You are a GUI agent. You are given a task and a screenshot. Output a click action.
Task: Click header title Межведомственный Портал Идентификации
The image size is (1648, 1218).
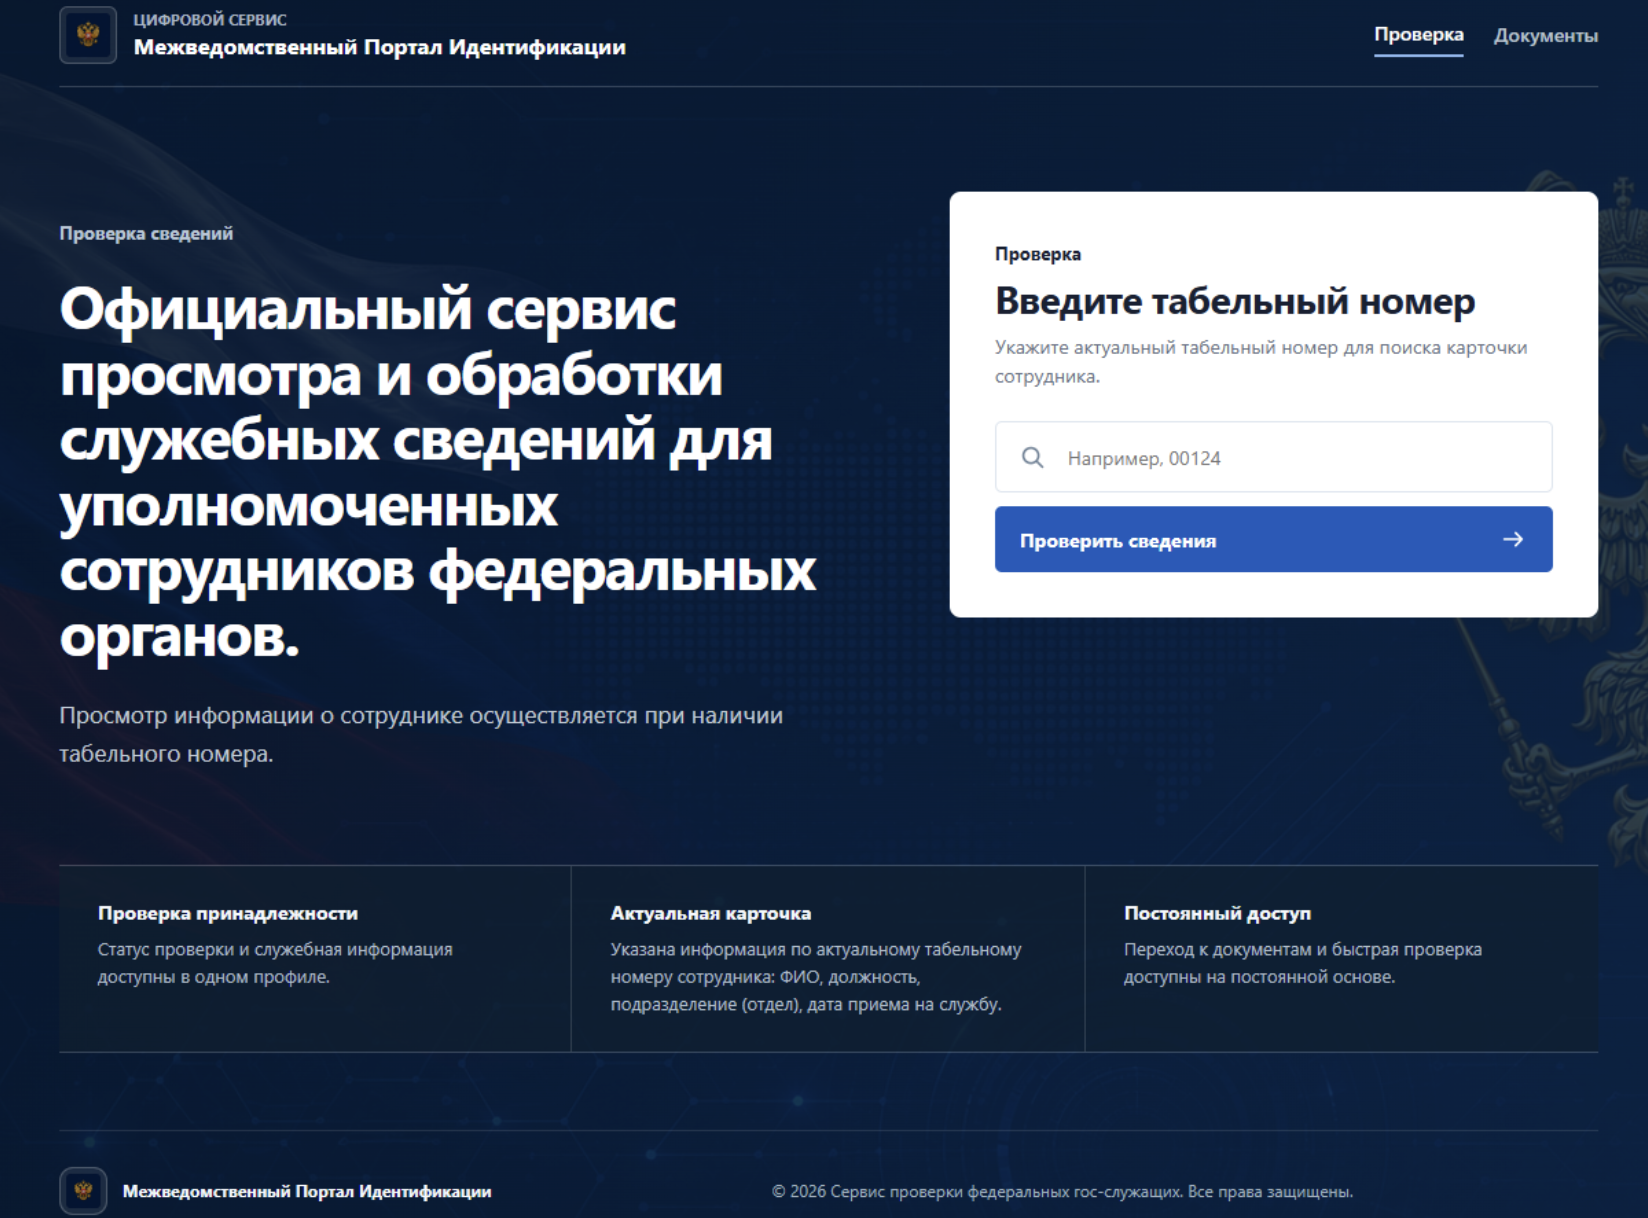coord(379,47)
